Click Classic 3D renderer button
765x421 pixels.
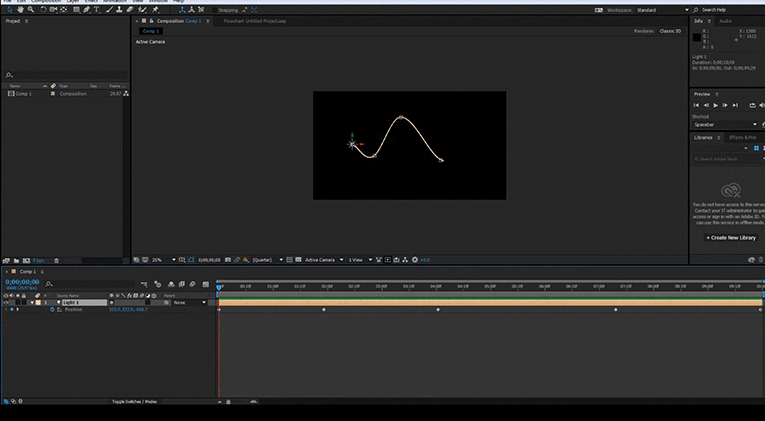[x=670, y=31]
